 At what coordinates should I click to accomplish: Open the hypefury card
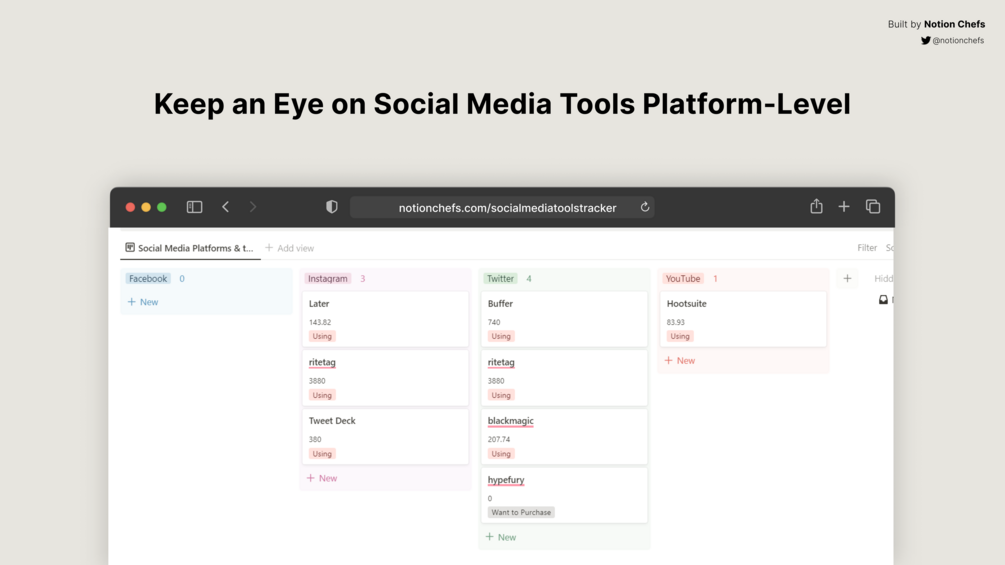(506, 480)
